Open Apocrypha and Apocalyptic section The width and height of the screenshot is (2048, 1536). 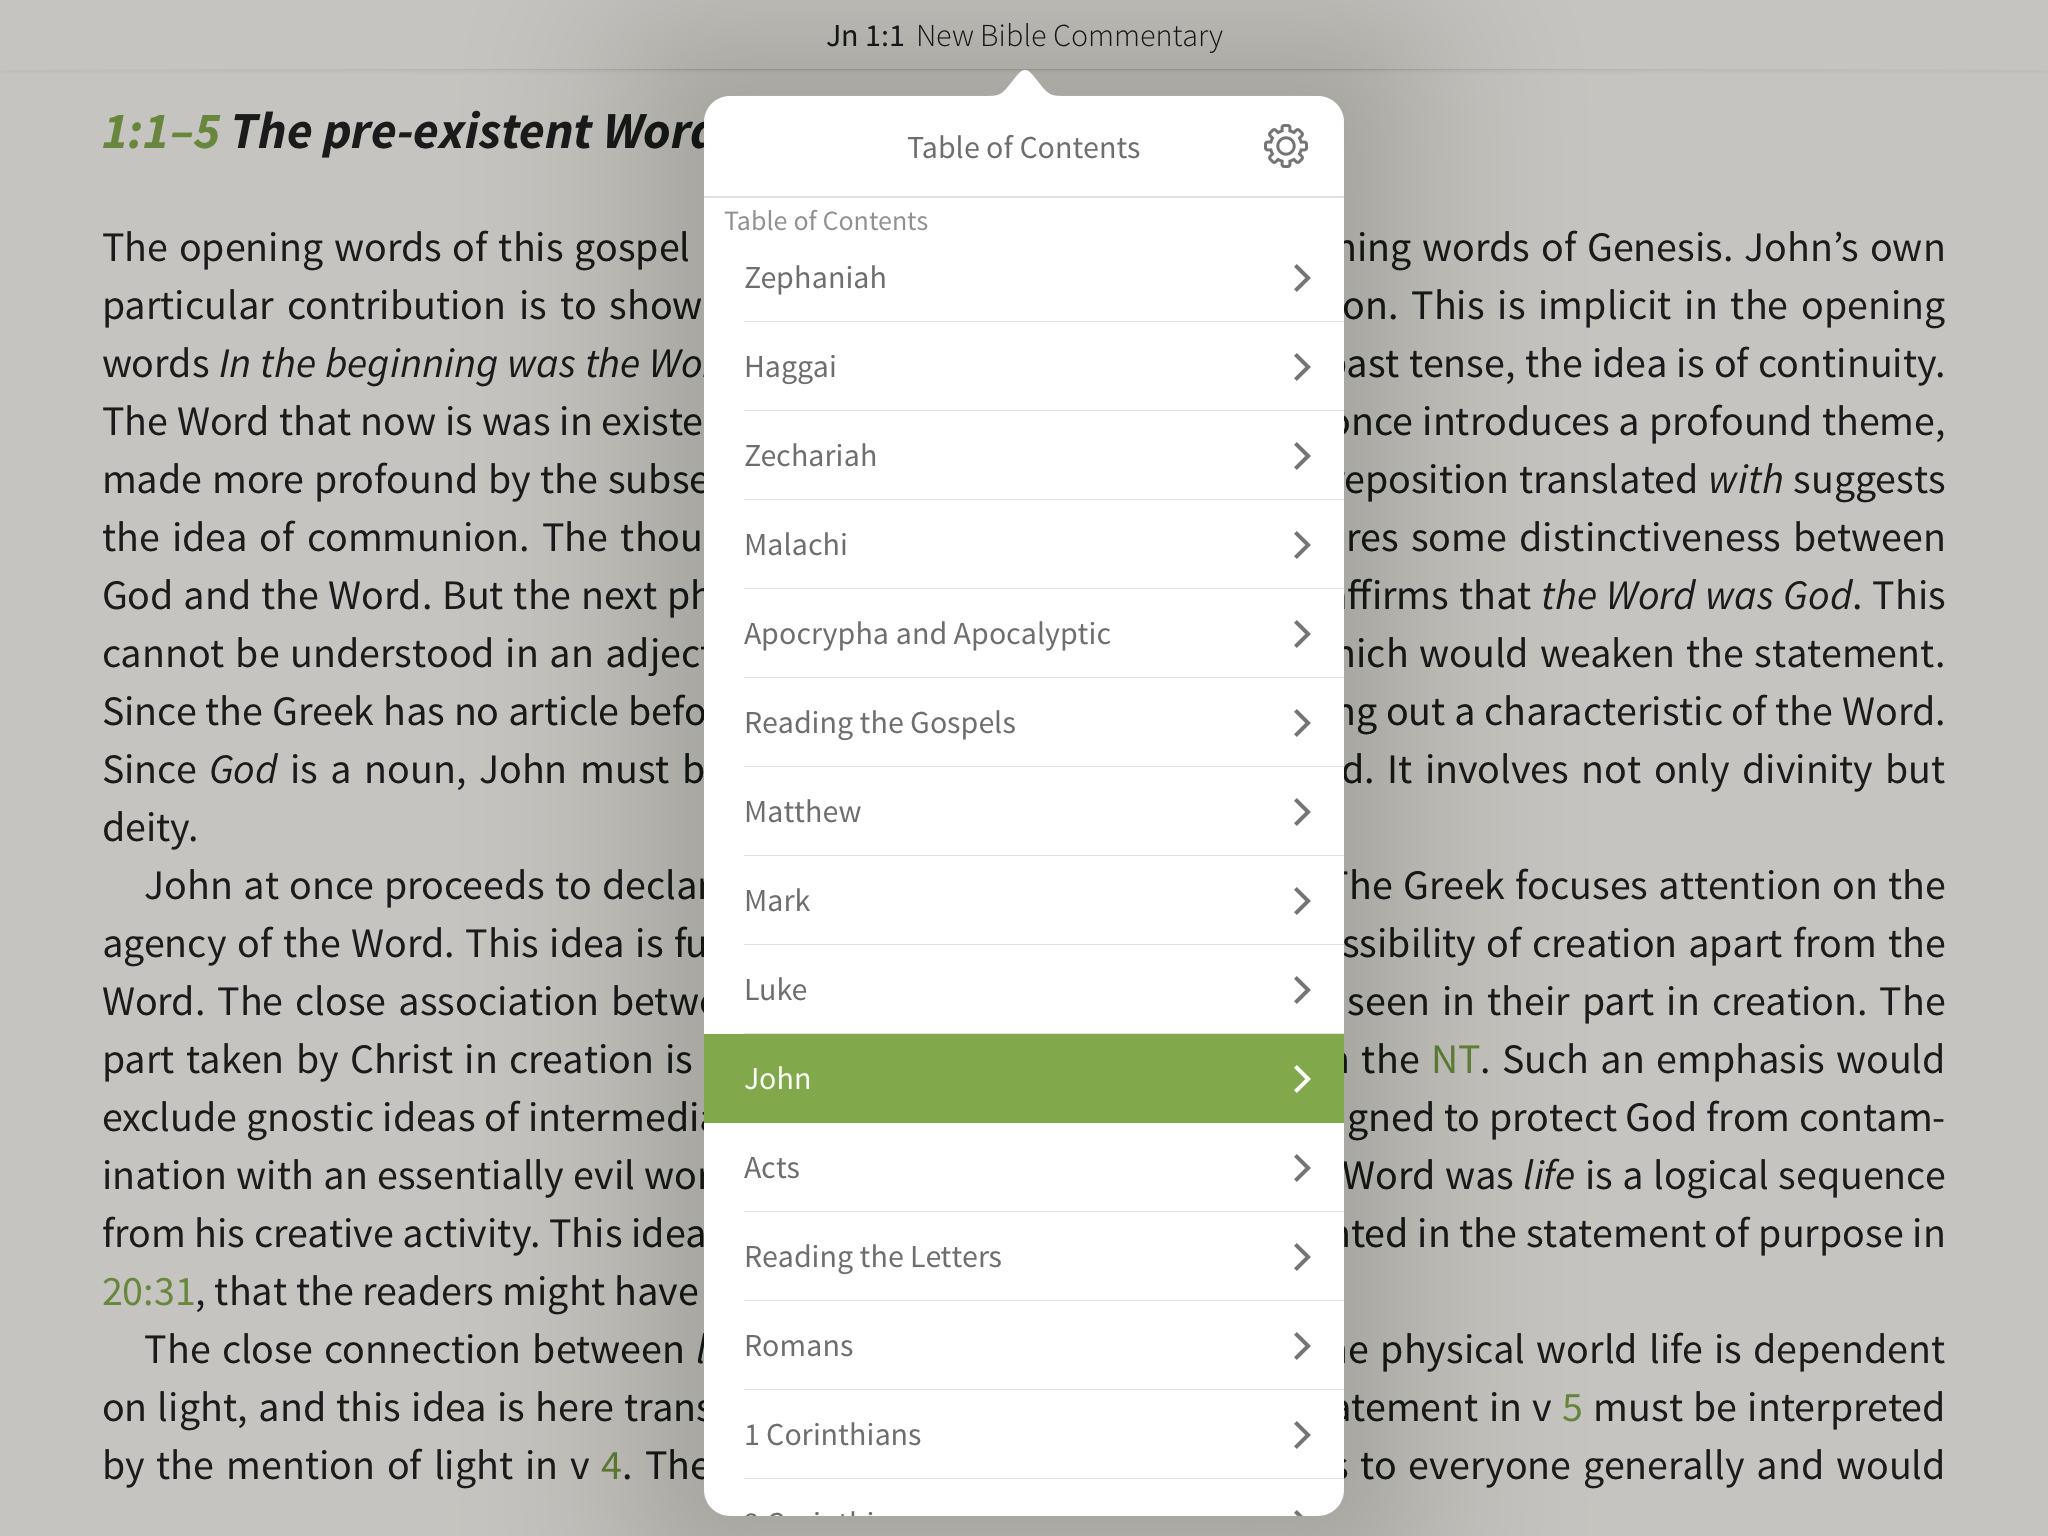(x=1023, y=634)
